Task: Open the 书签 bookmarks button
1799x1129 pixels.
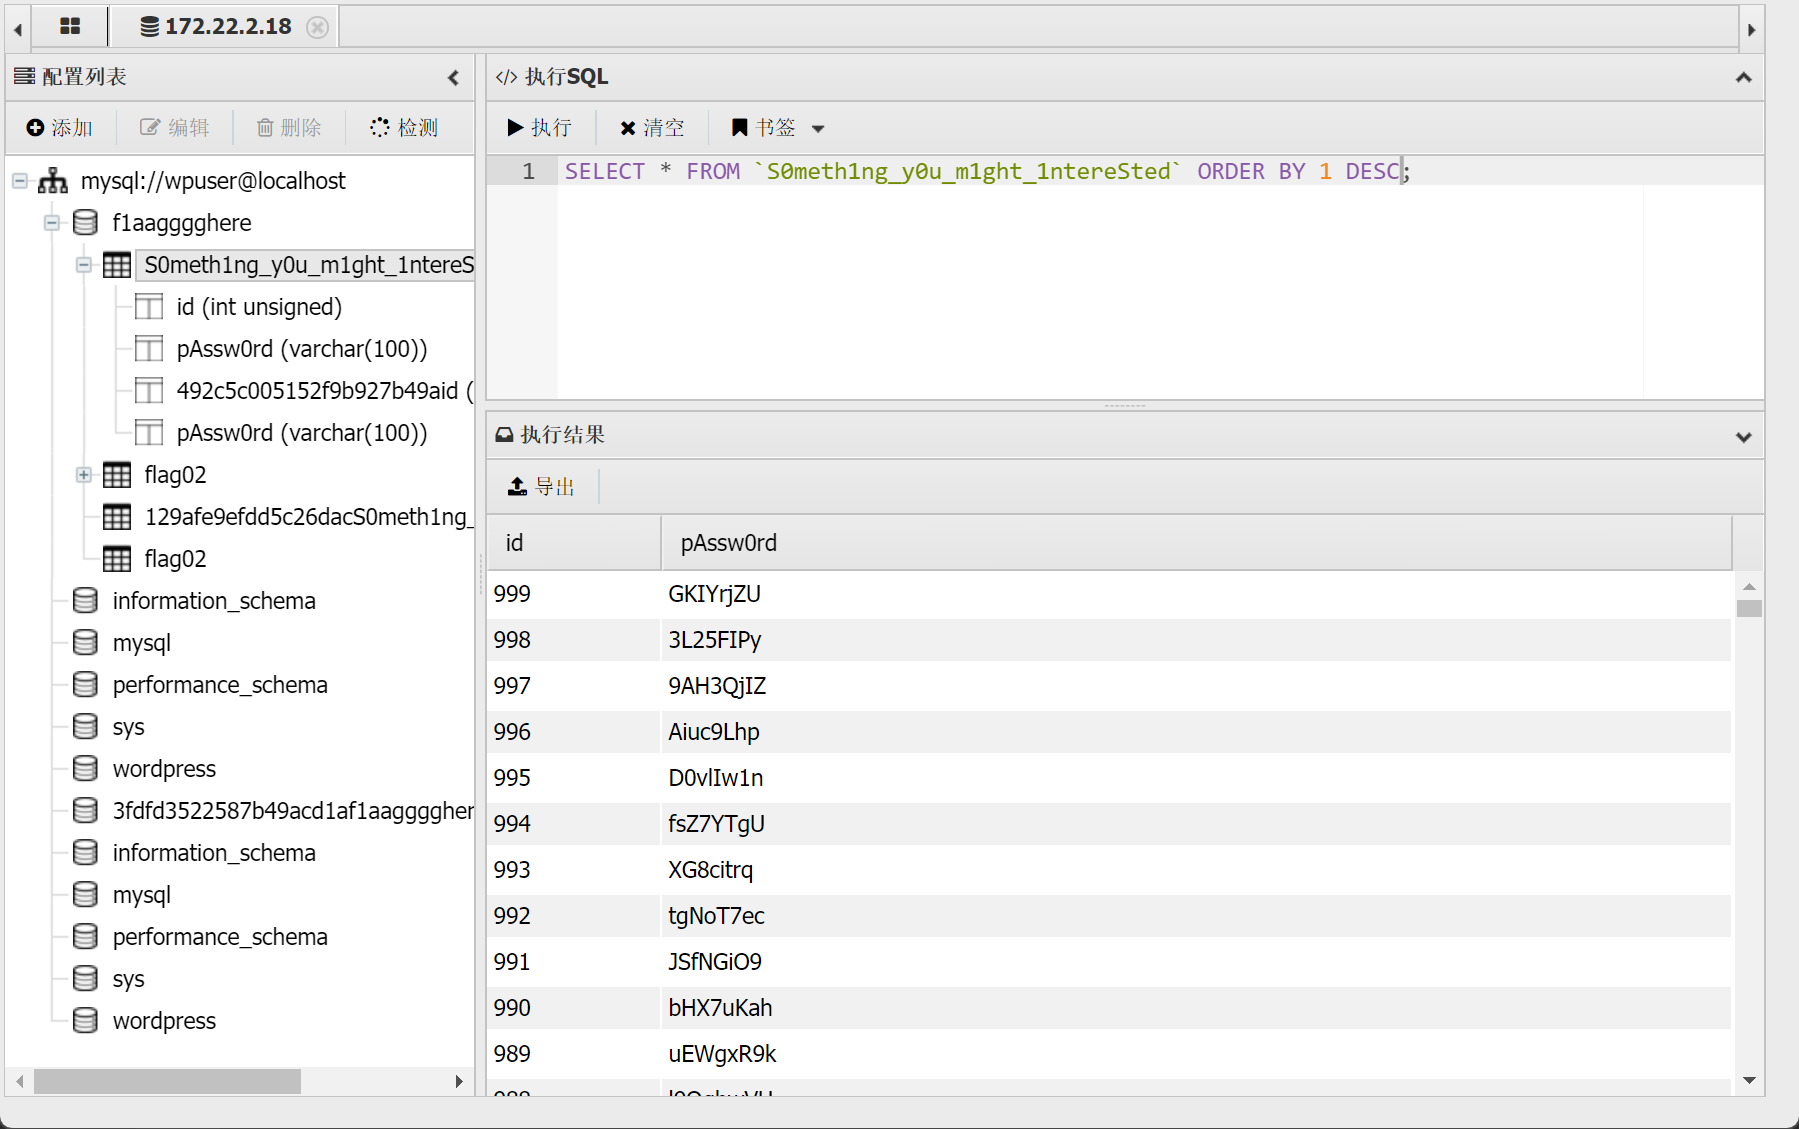Action: tap(764, 128)
